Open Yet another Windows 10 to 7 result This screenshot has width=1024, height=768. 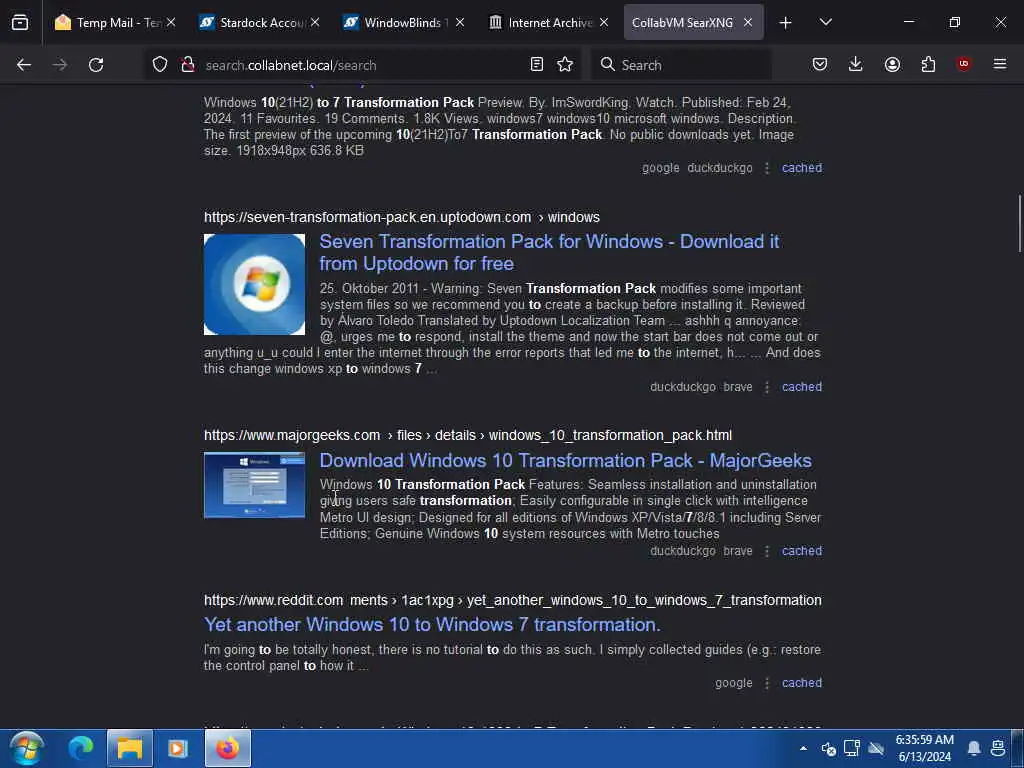tap(432, 625)
